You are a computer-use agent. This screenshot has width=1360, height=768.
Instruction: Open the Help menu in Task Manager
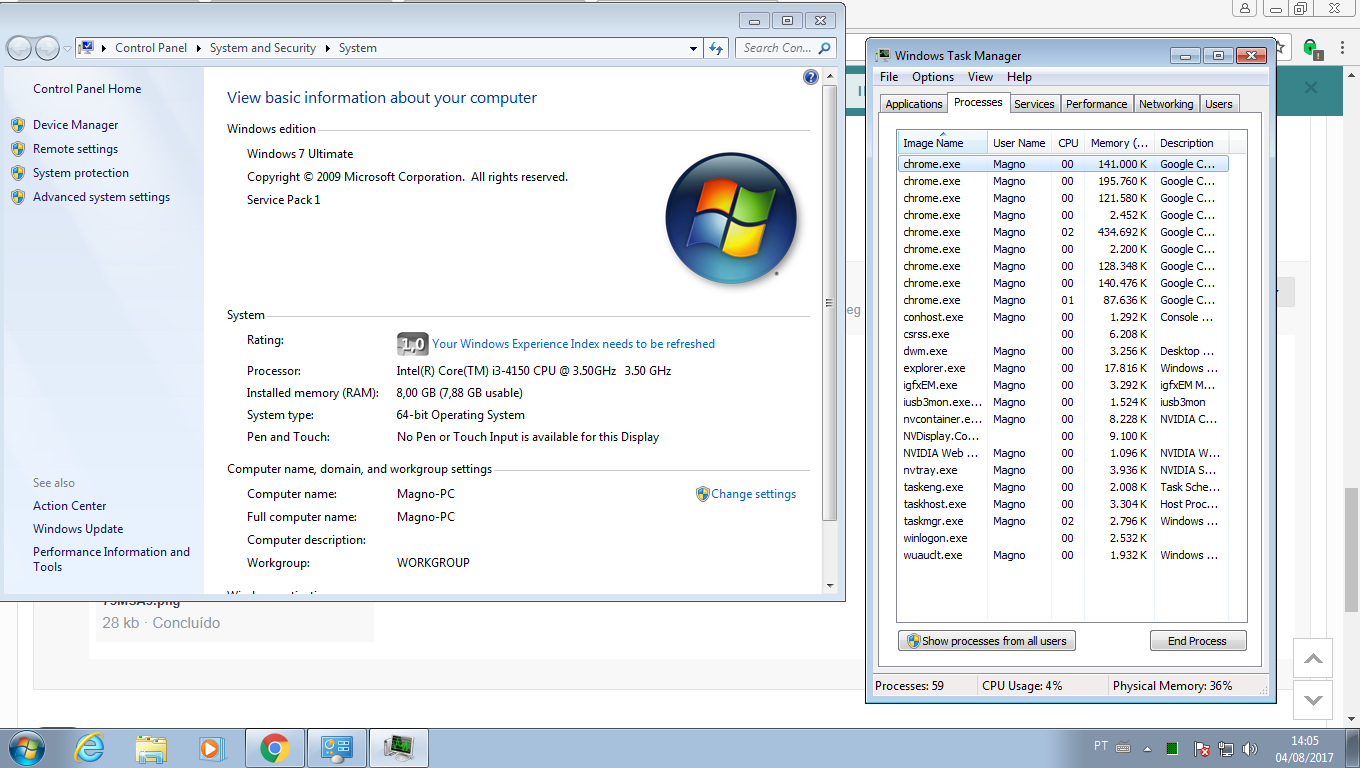[x=1020, y=77]
